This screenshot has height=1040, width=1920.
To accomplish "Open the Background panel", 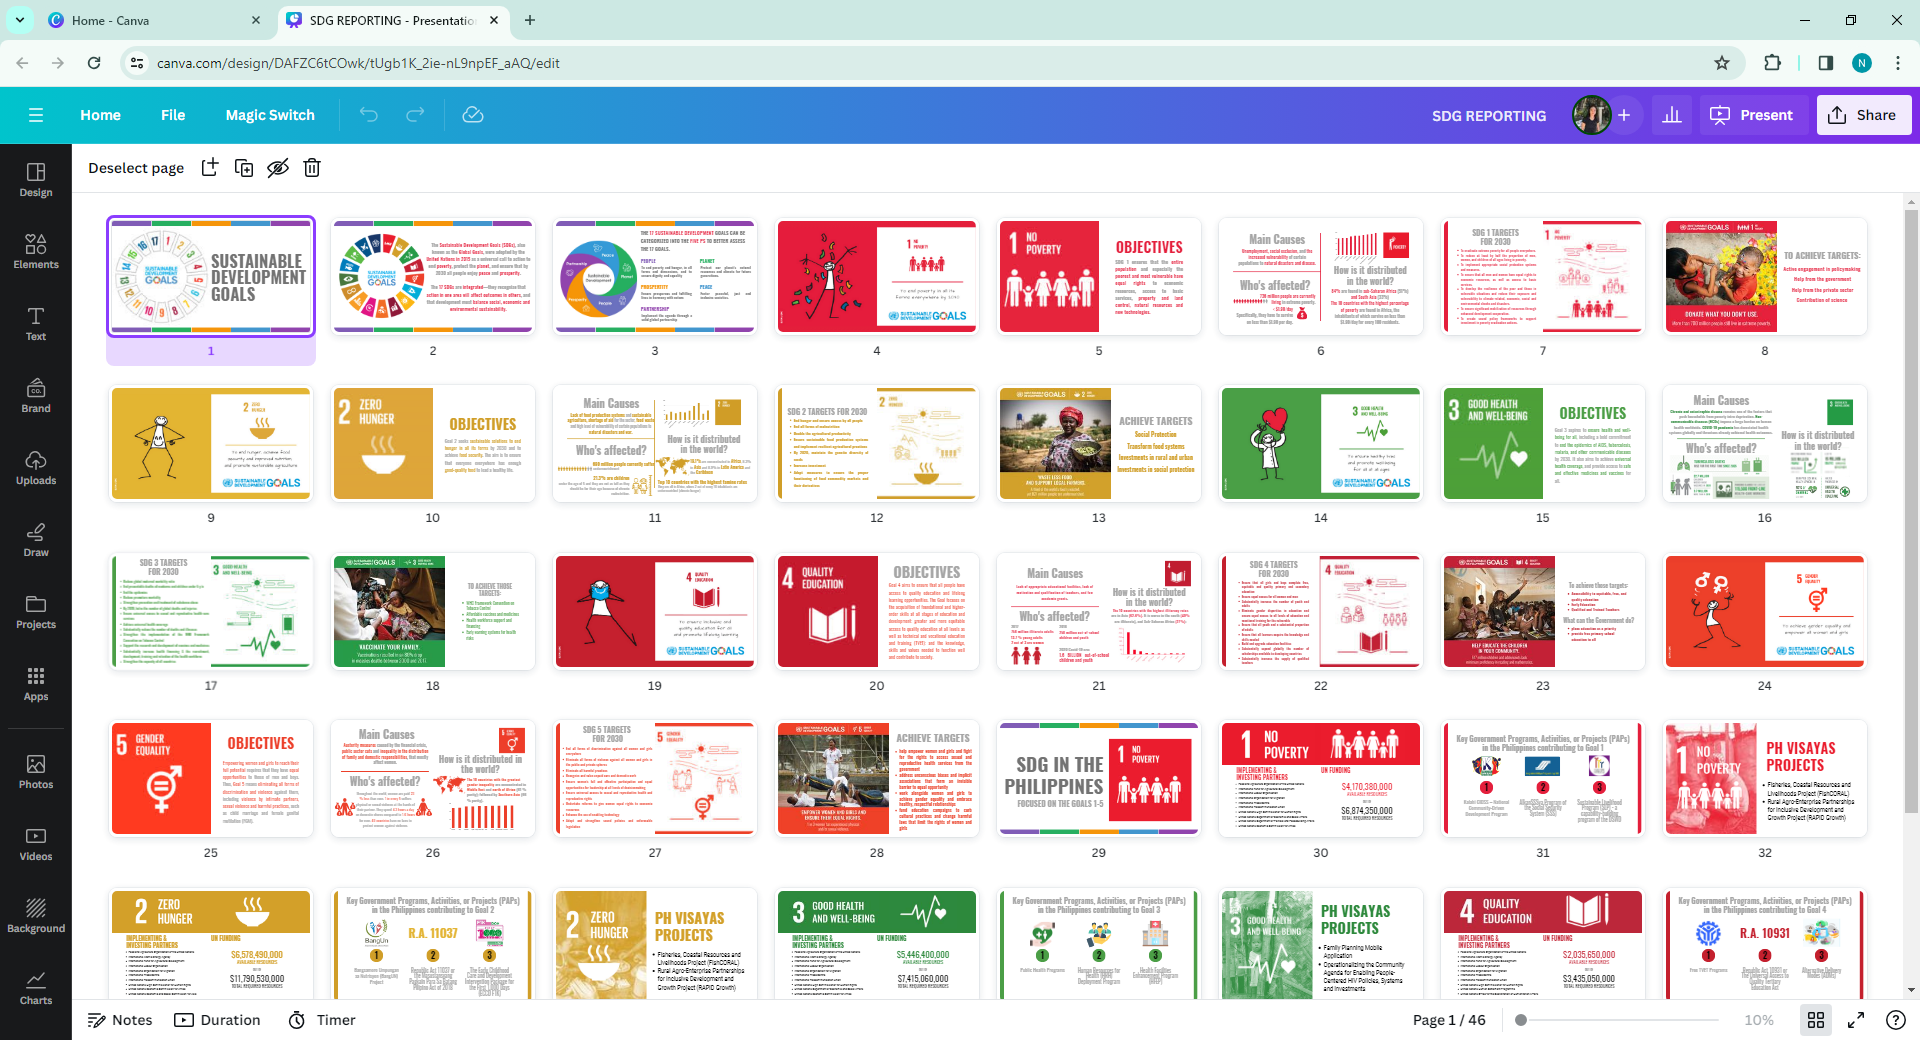I will click(x=36, y=916).
